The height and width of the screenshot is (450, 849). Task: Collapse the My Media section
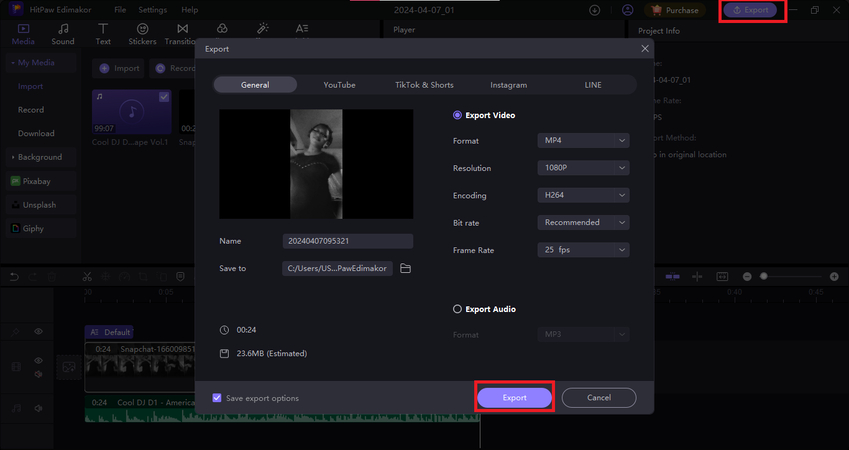pos(12,63)
